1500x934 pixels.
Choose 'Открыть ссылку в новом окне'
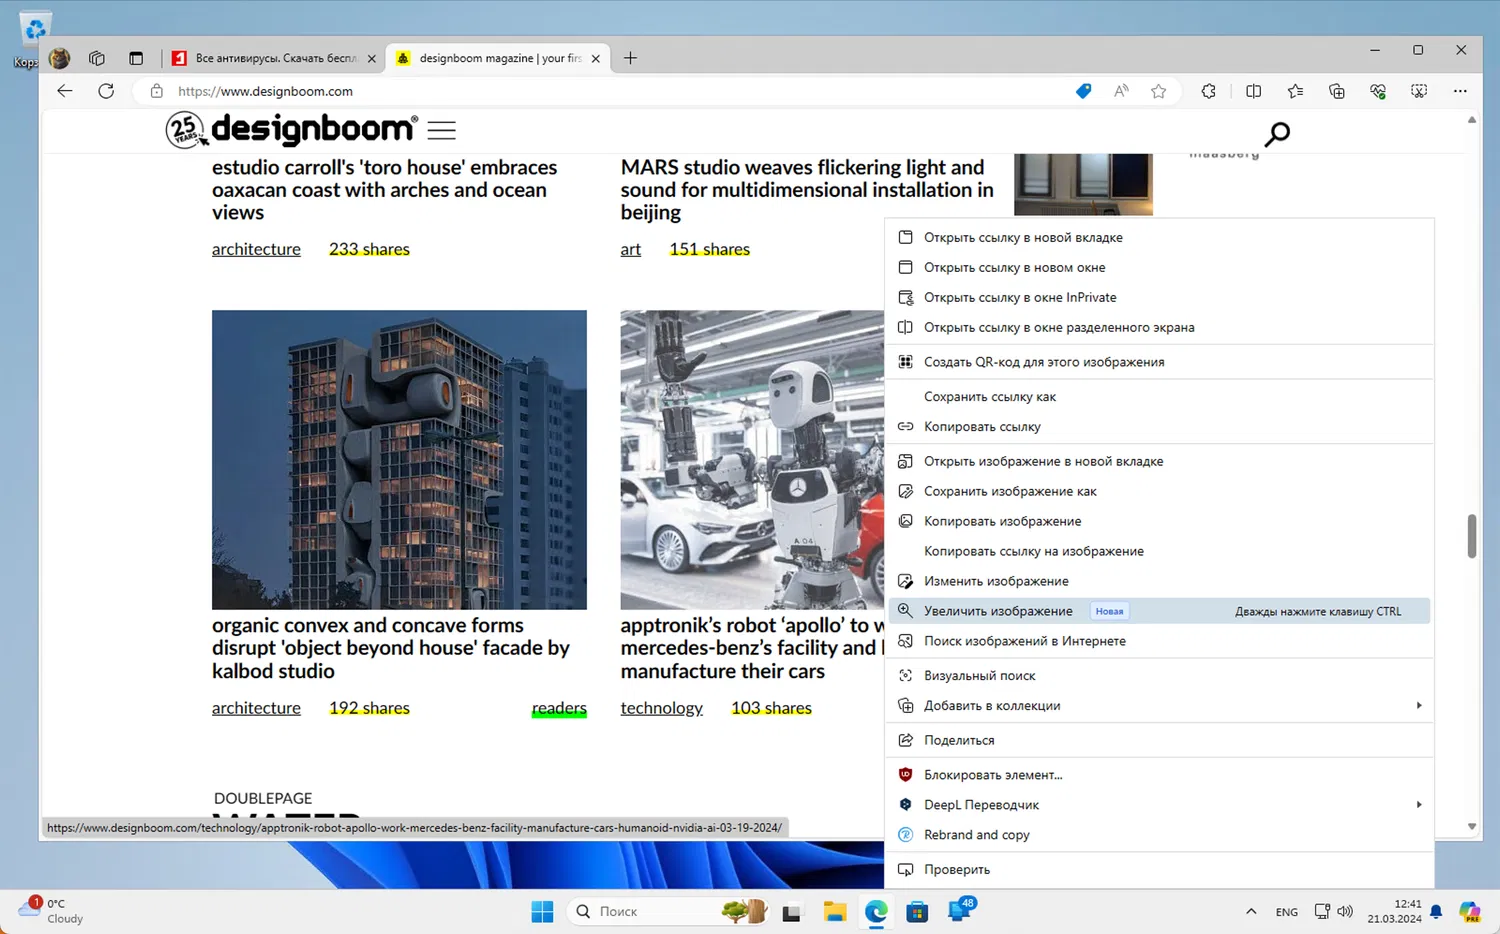(1160, 268)
